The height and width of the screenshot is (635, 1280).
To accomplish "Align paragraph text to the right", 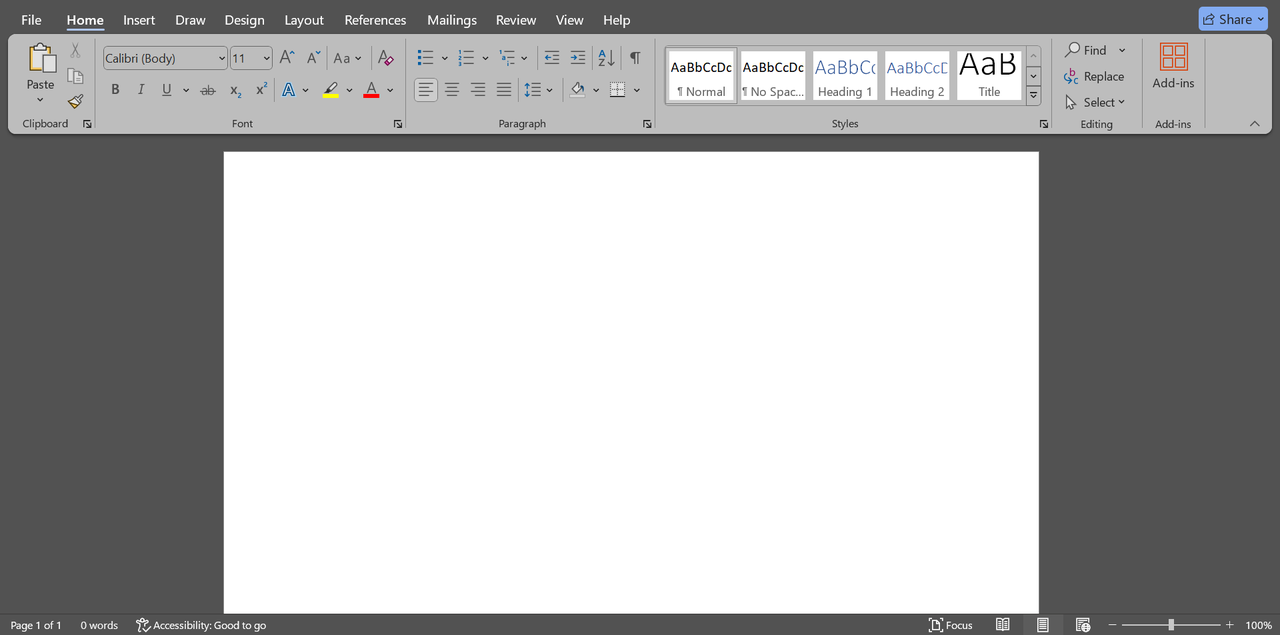I will (478, 90).
